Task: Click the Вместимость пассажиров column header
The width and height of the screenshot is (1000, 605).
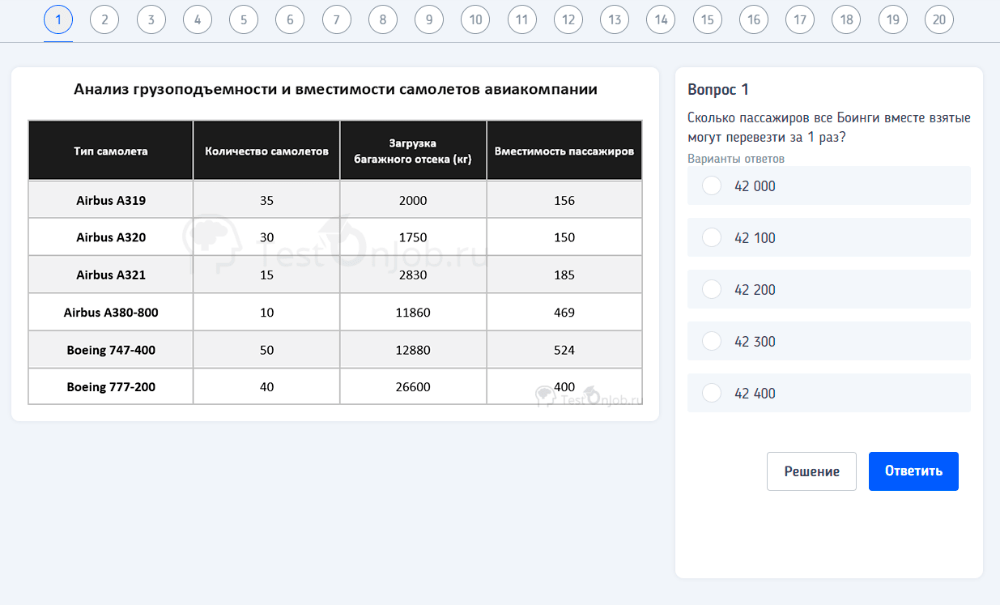Action: (564, 151)
